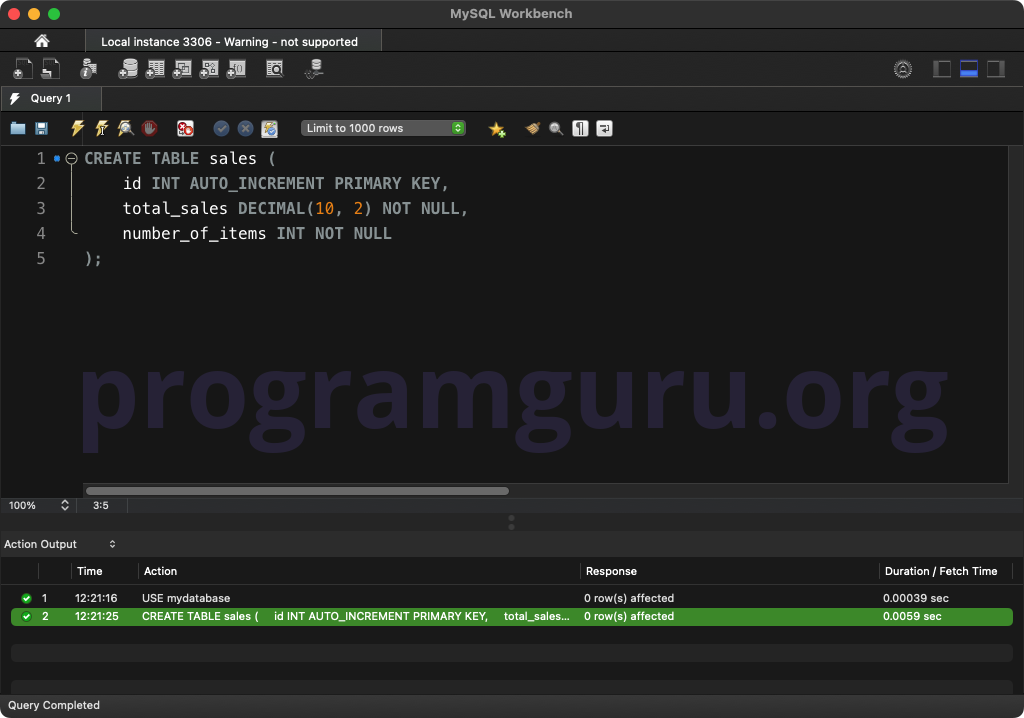Select the CREATE TABLE sales output row

point(512,616)
